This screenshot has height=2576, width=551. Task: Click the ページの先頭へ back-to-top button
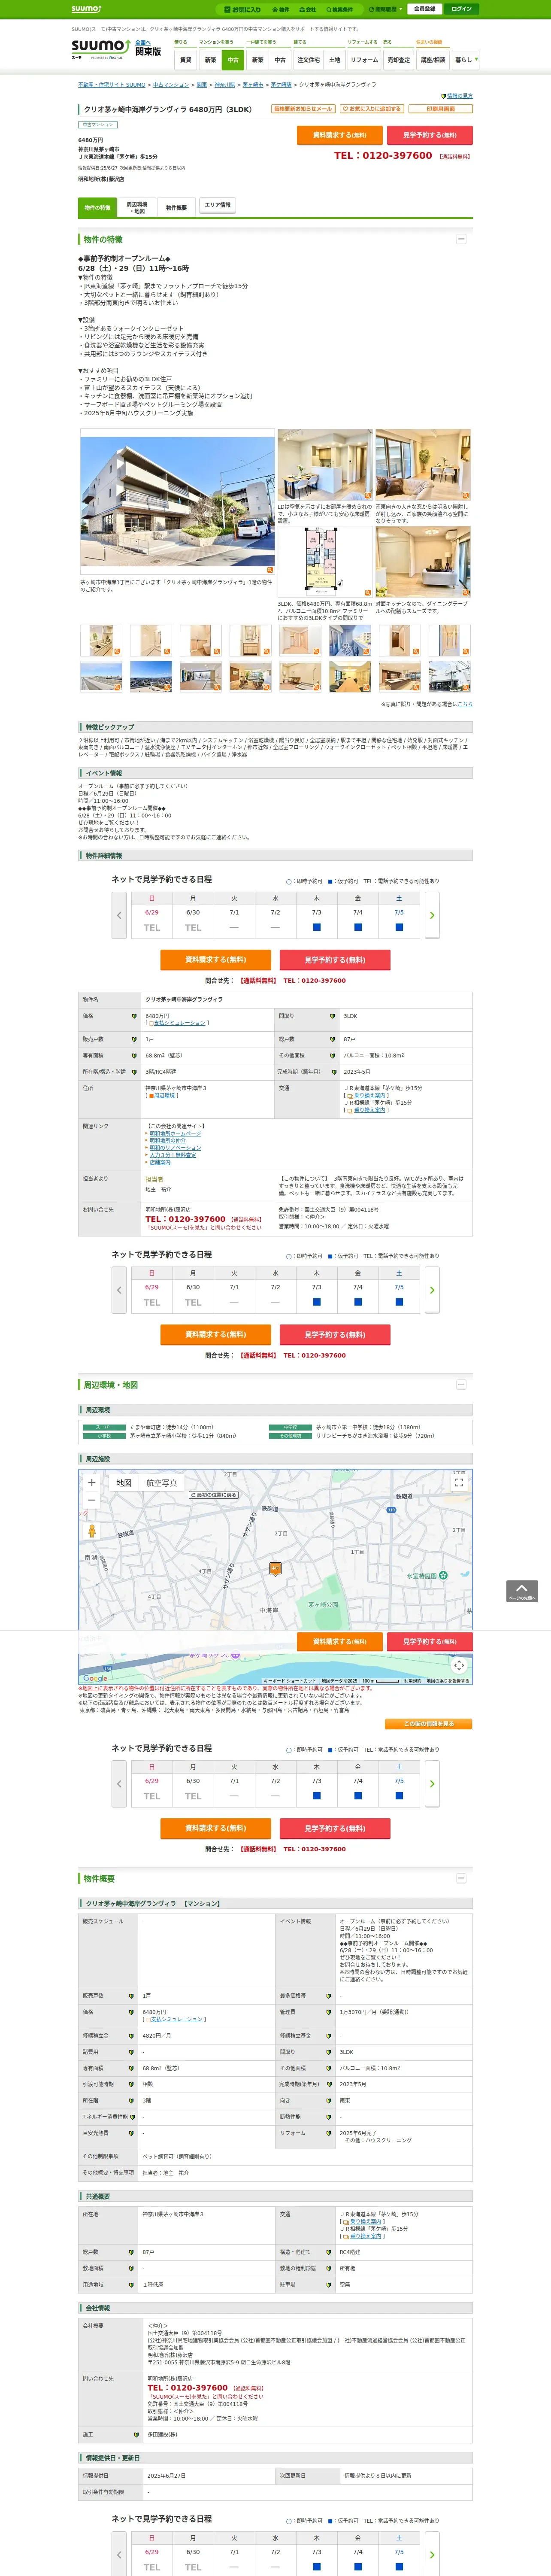[x=522, y=1591]
